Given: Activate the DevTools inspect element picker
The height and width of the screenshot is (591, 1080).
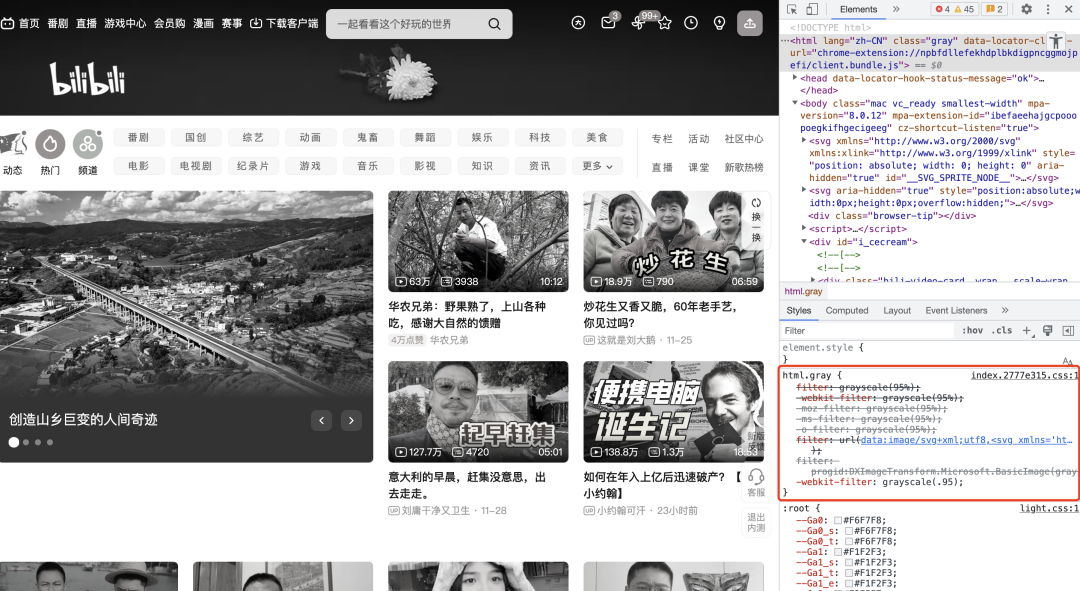Looking at the screenshot, I should tap(792, 9).
